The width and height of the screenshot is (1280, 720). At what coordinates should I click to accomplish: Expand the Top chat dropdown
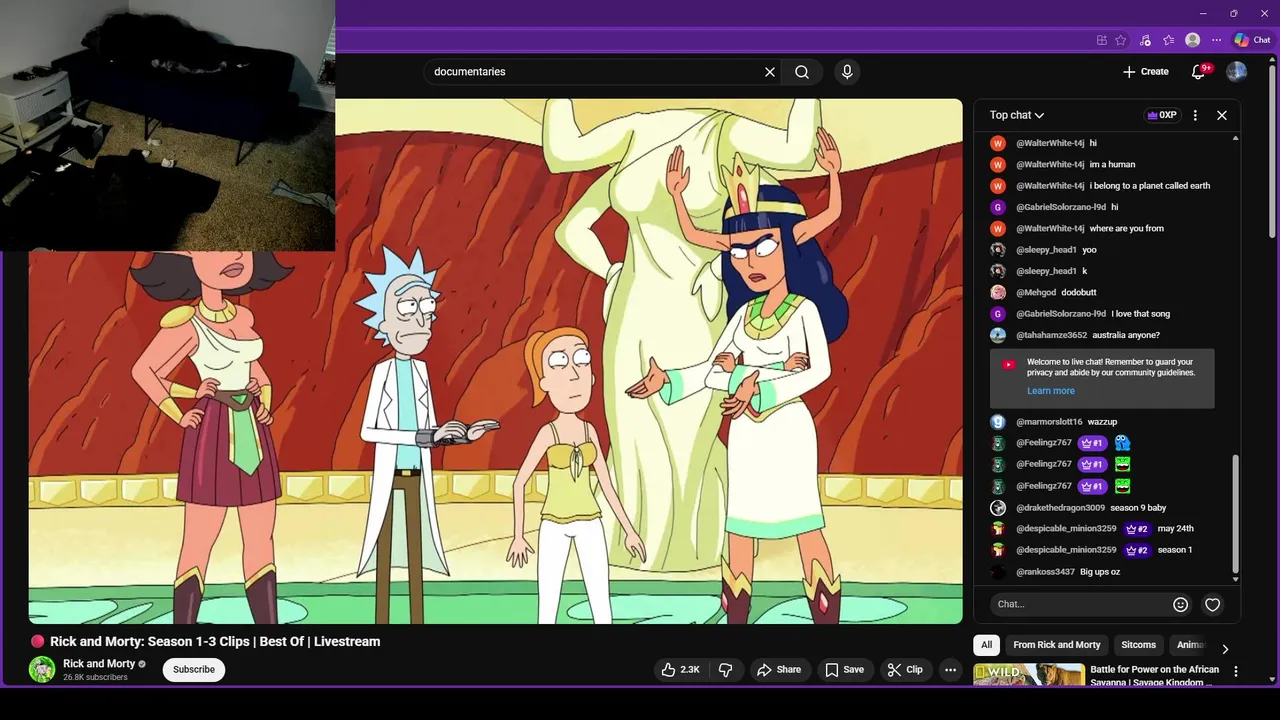(1017, 115)
